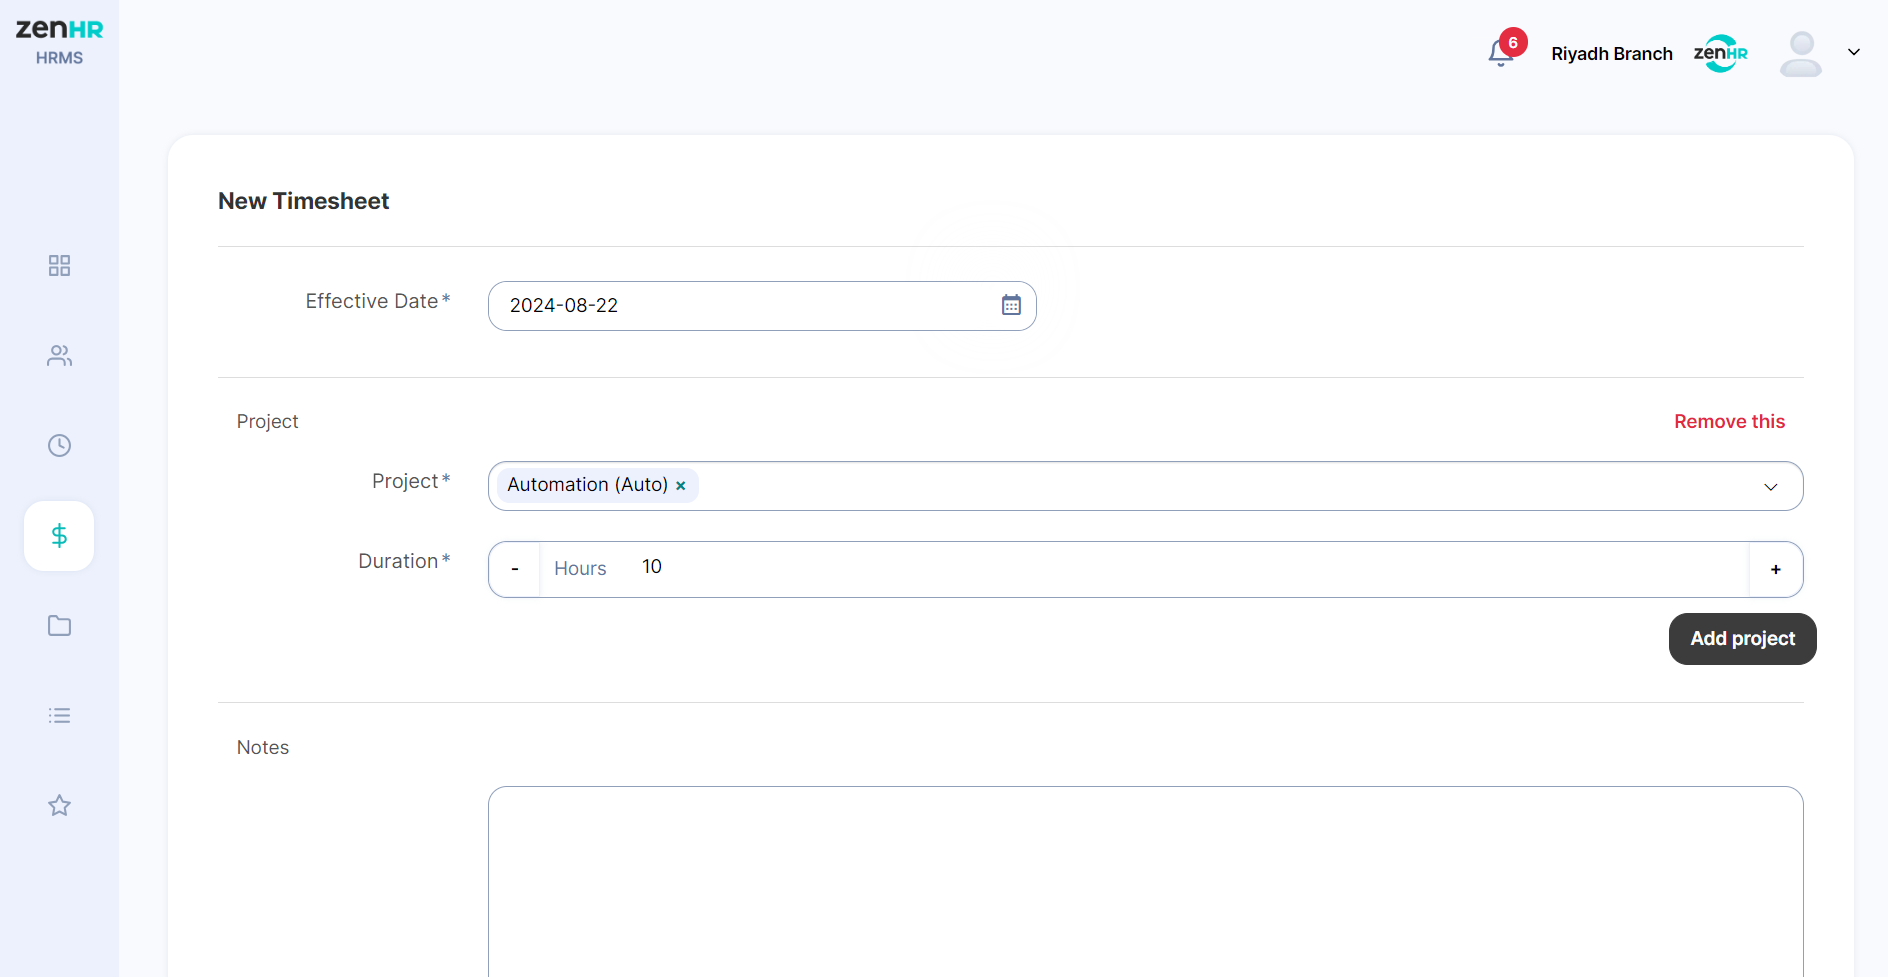Open the documents folder icon in sidebar

point(59,625)
